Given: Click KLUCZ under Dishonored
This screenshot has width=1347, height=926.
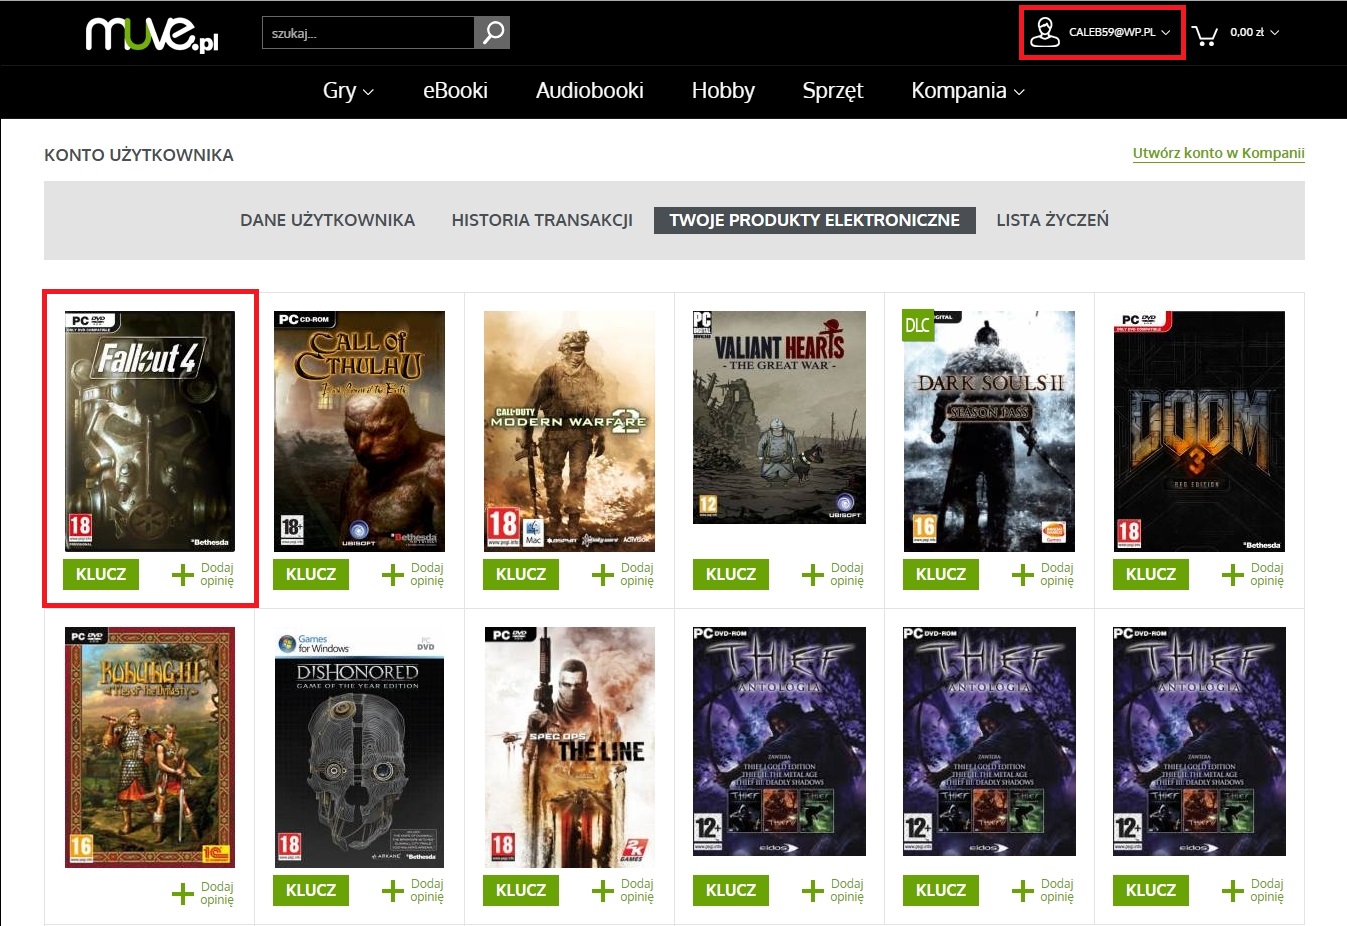Looking at the screenshot, I should [x=311, y=890].
